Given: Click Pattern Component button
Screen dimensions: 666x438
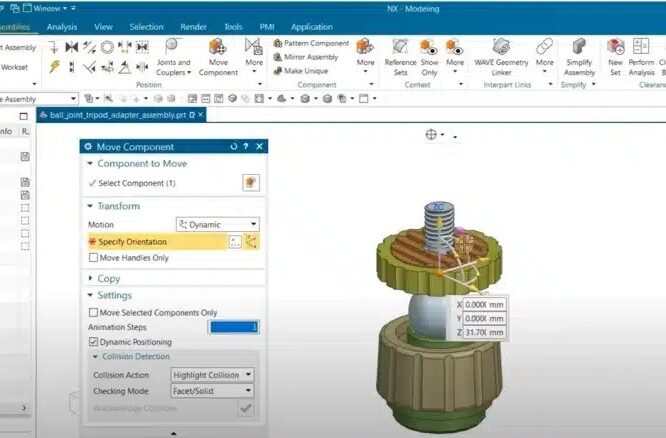Looking at the screenshot, I should tap(310, 43).
